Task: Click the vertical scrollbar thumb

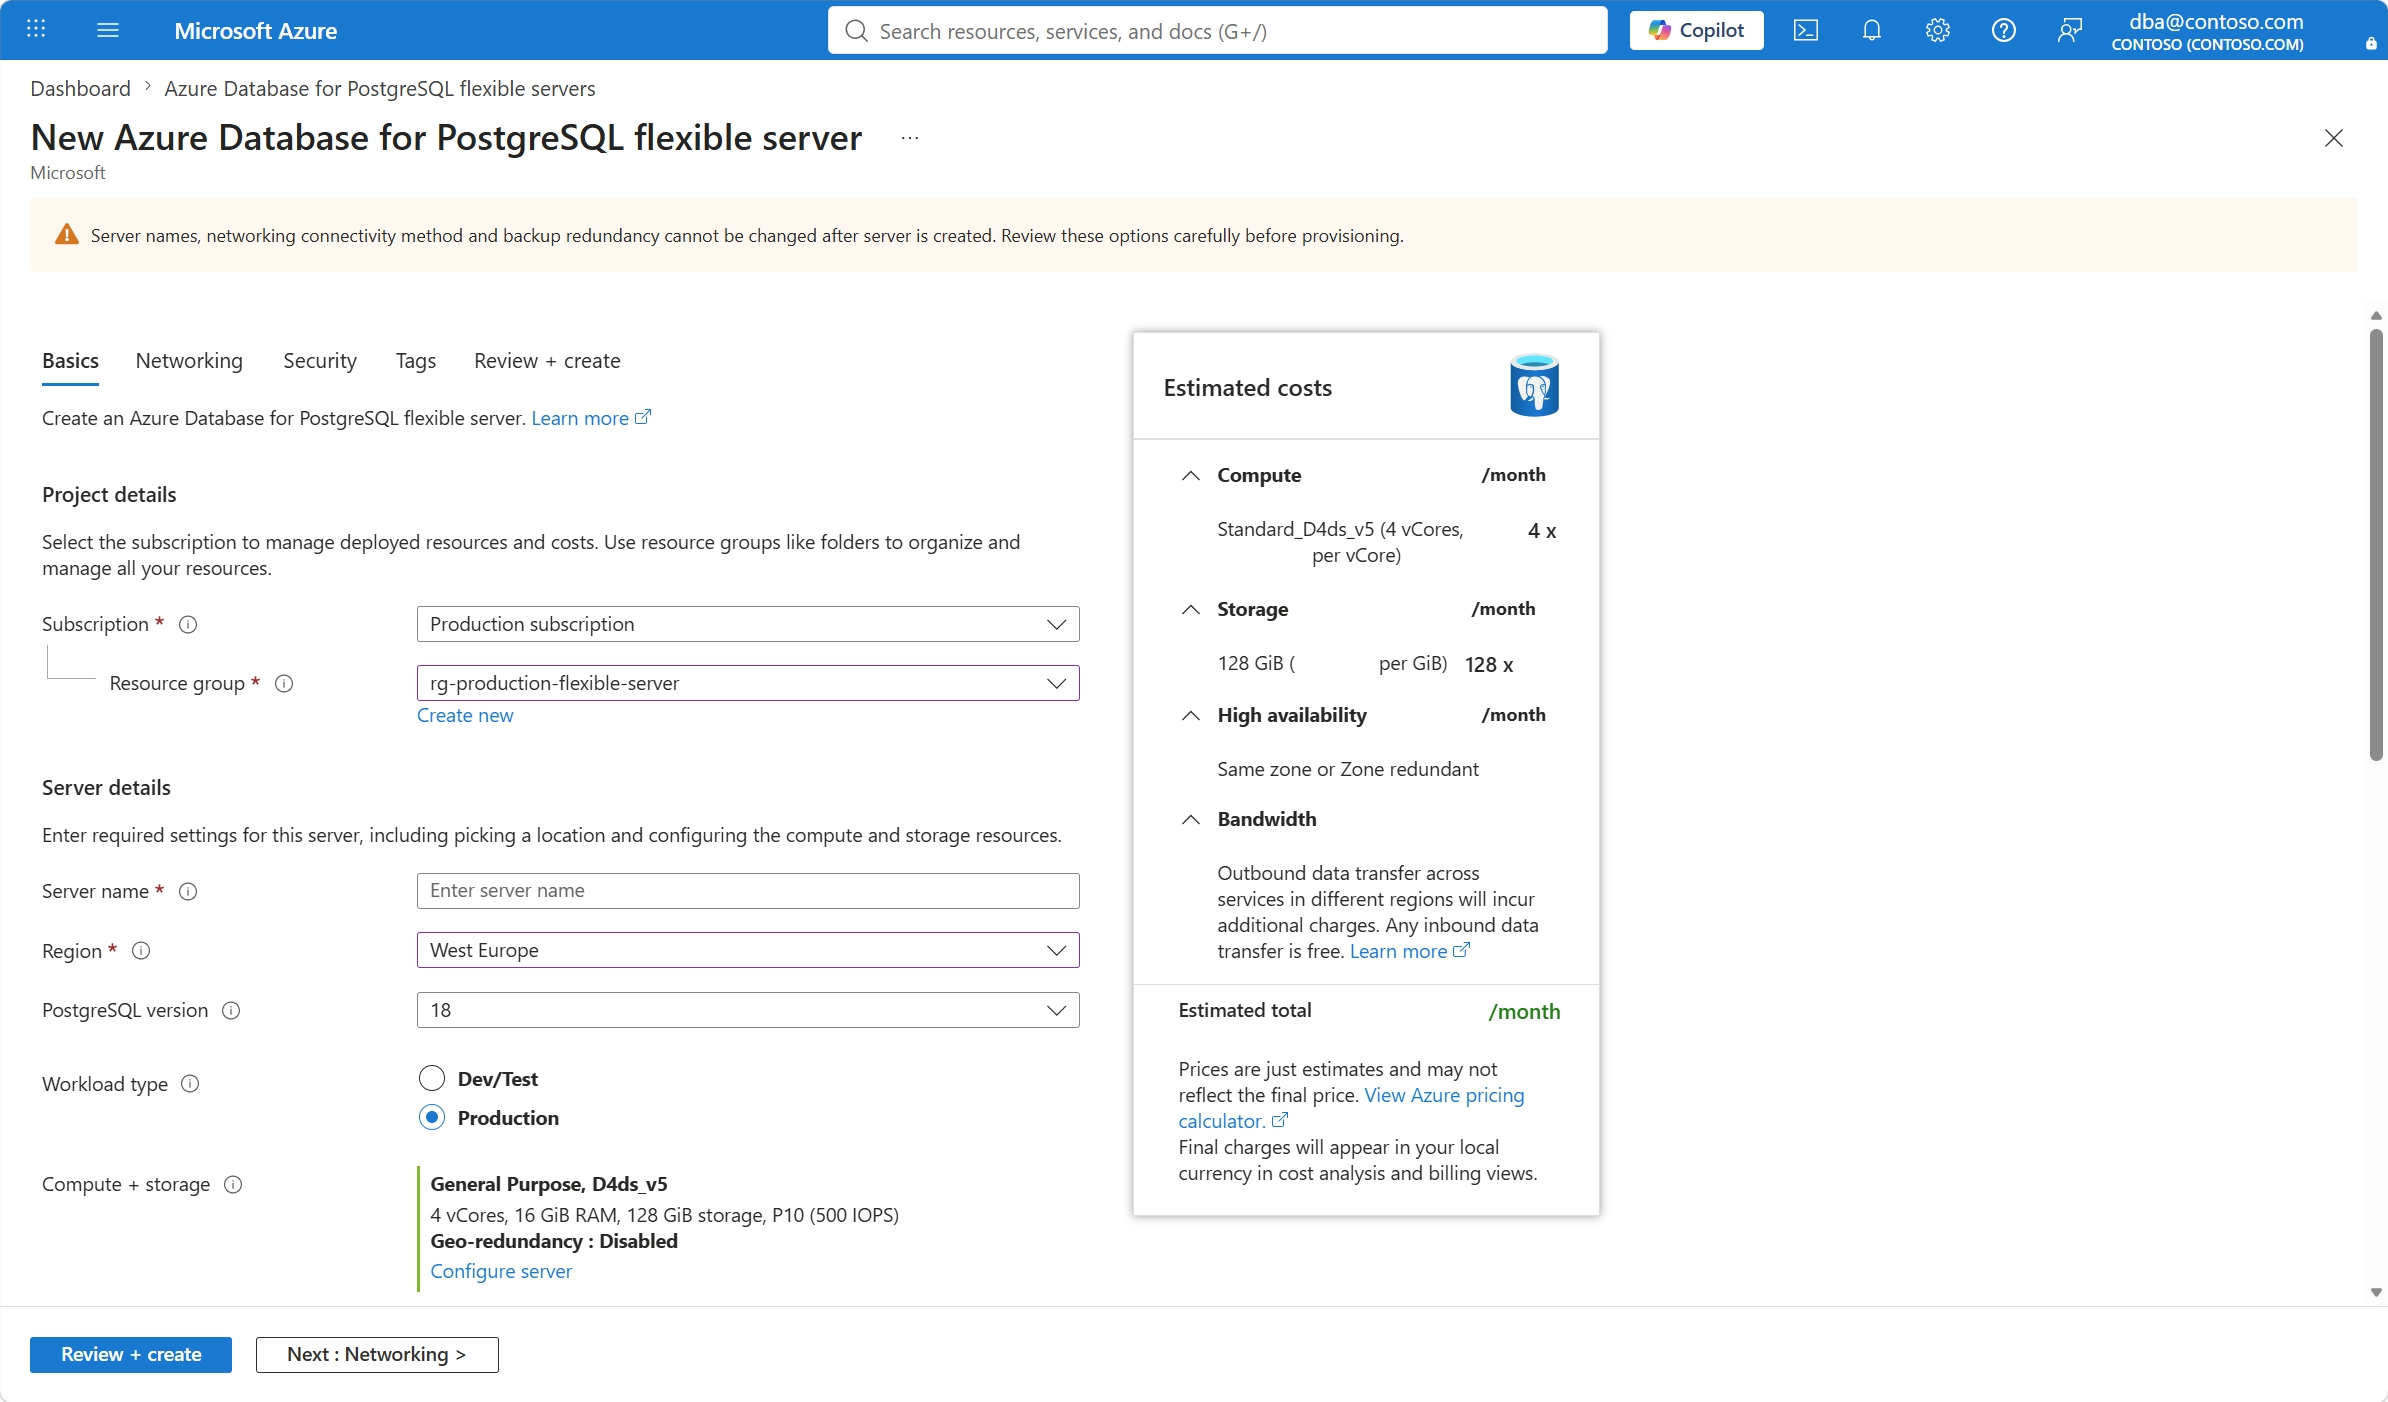Action: pos(2376,545)
